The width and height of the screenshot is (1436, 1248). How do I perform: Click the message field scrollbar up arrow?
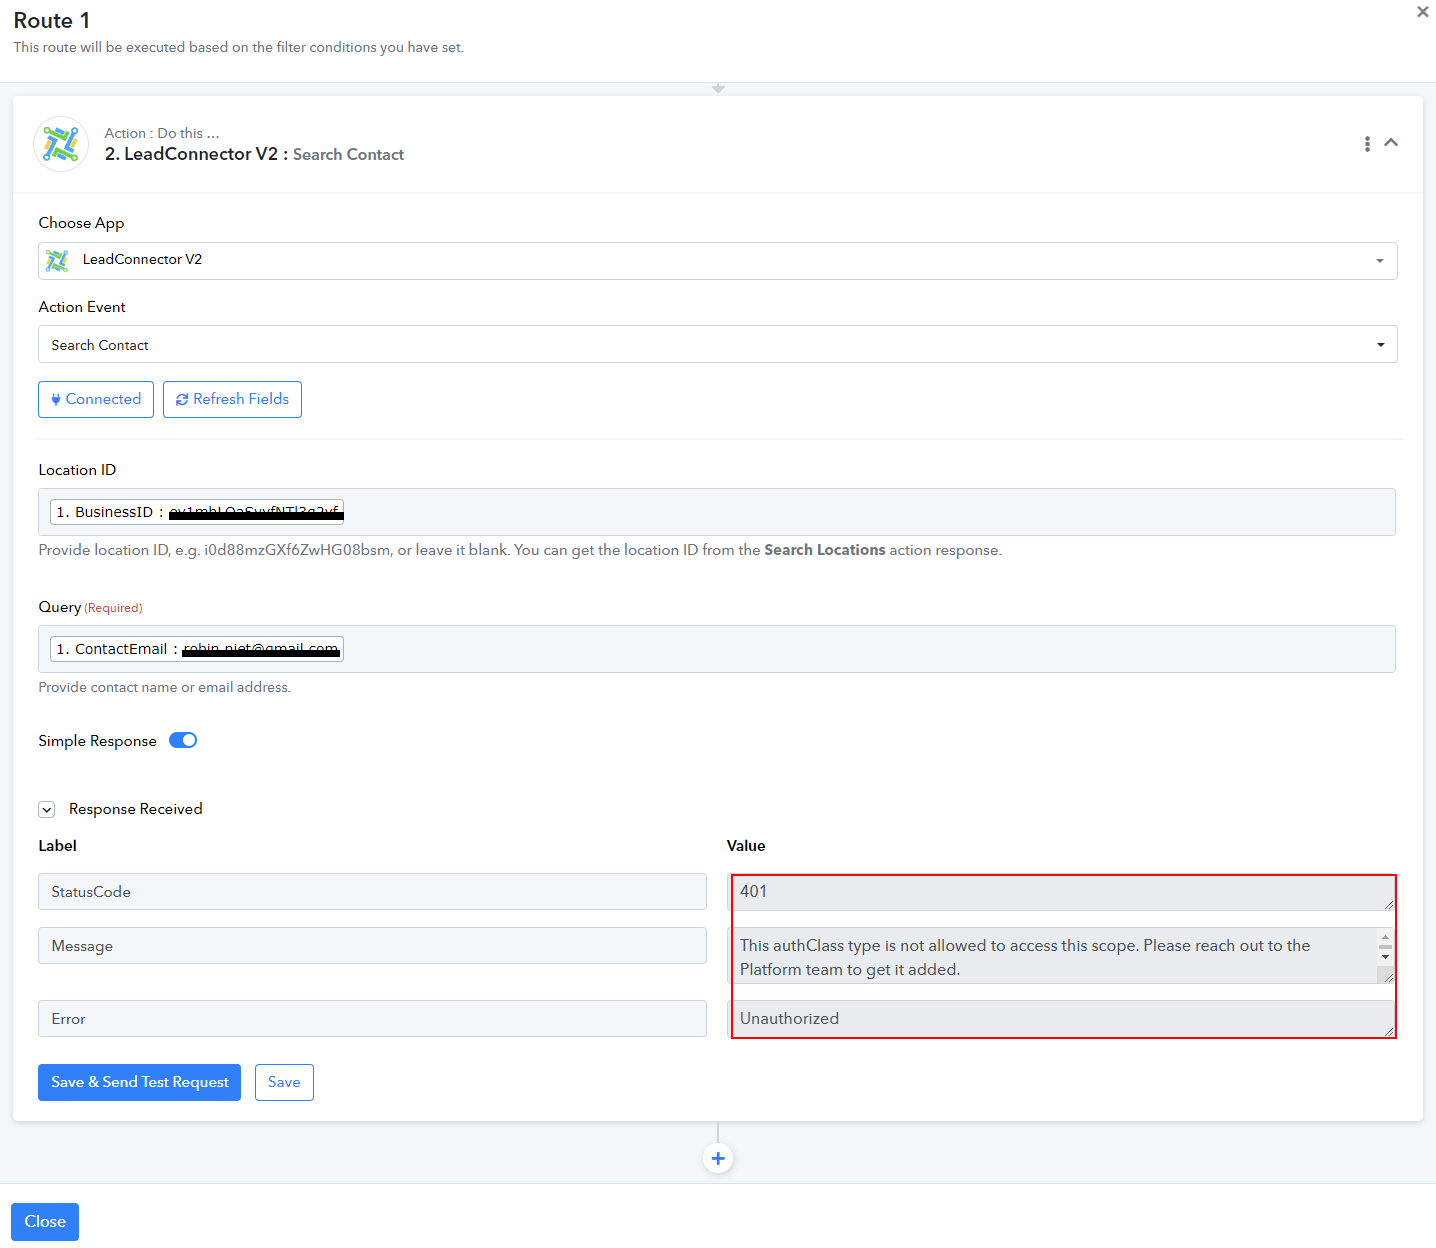point(1385,936)
